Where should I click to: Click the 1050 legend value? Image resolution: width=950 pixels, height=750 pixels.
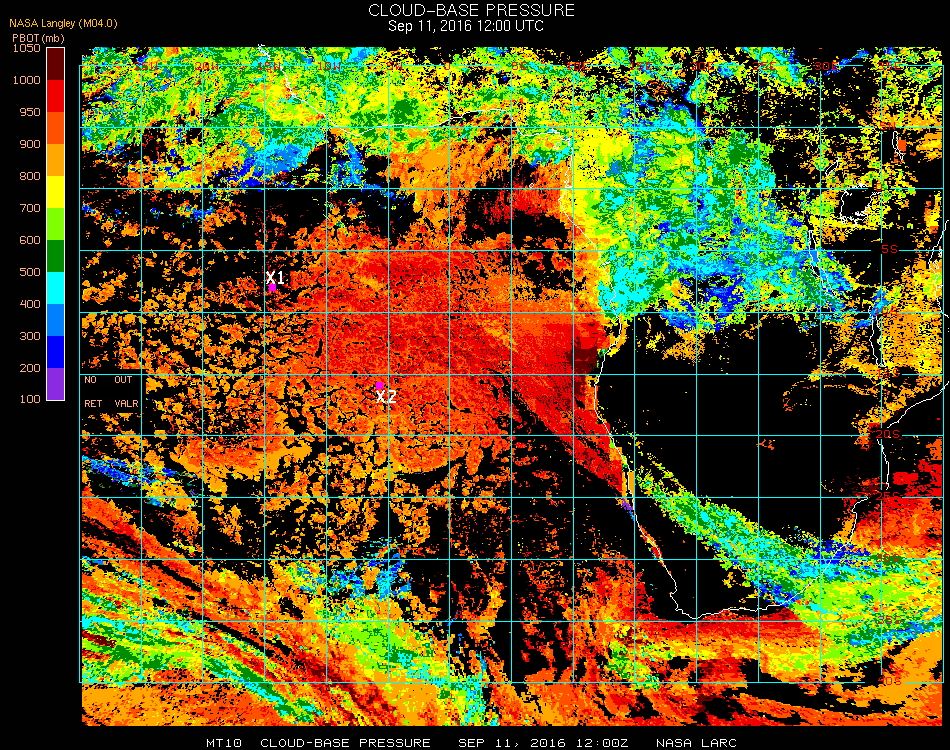coord(27,48)
